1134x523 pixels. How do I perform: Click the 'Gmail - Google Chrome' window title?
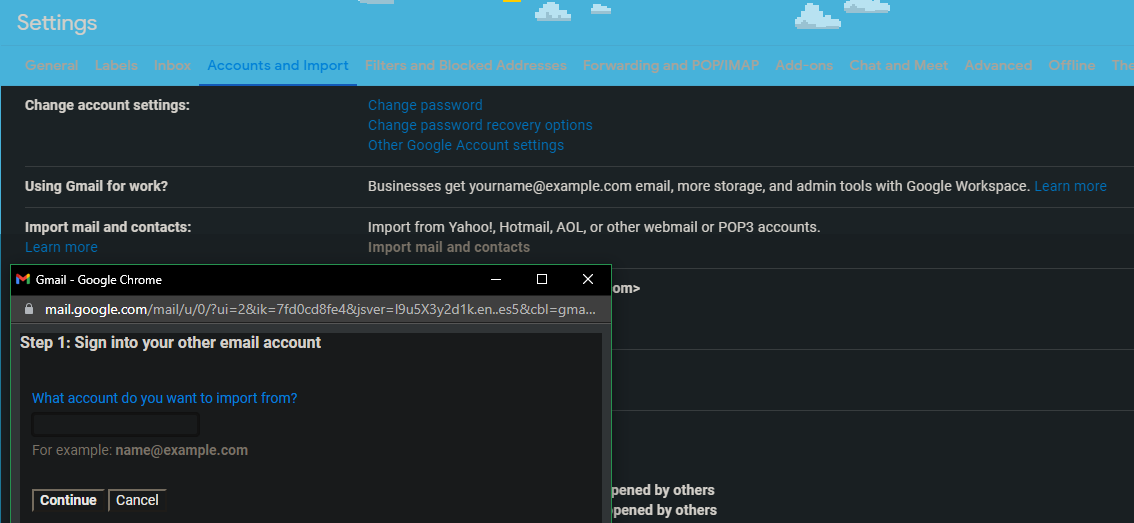(98, 280)
